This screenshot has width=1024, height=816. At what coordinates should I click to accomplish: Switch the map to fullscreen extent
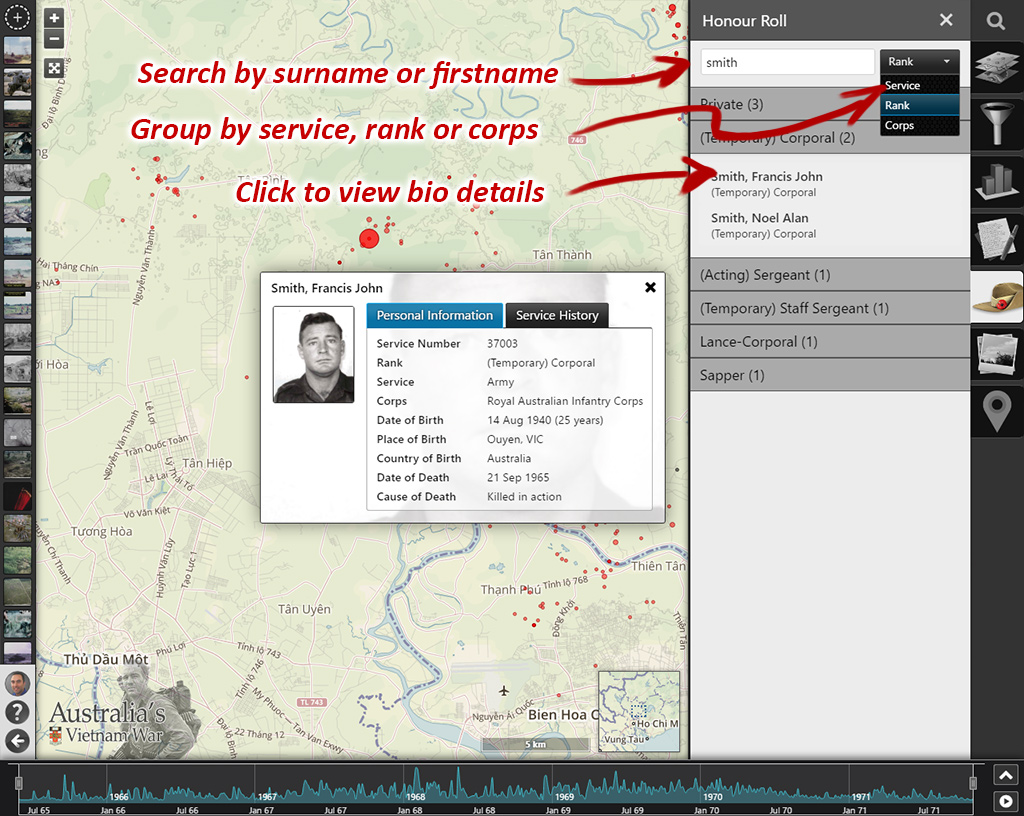coord(54,68)
